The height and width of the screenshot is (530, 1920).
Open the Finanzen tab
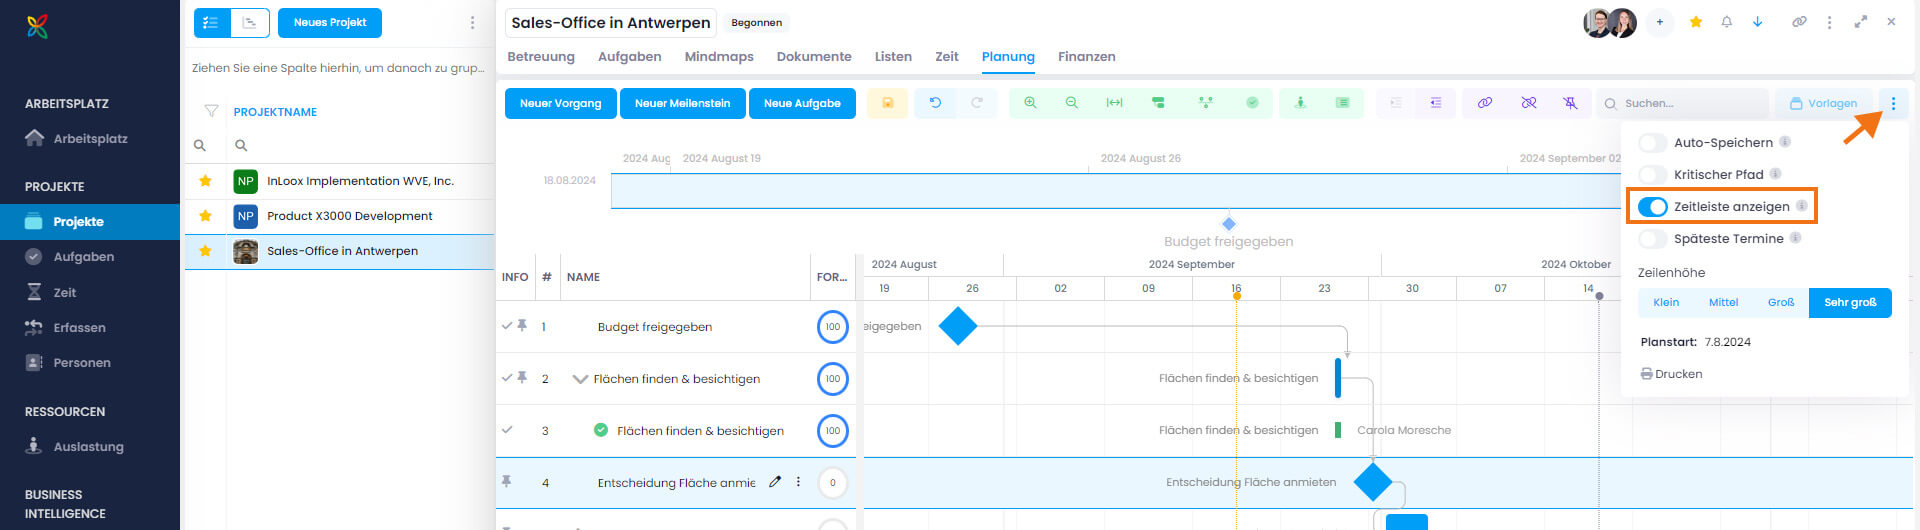point(1087,57)
